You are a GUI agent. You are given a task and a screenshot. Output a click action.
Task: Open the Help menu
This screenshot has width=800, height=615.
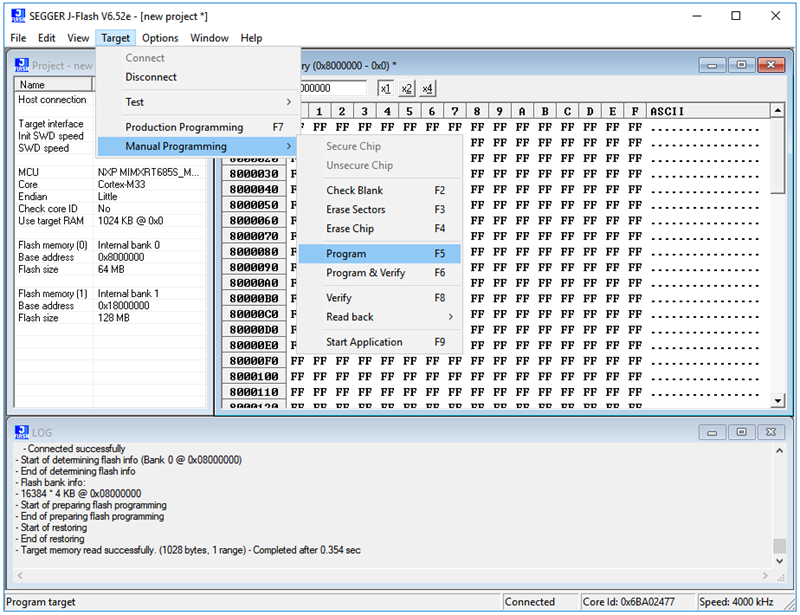tap(252, 38)
